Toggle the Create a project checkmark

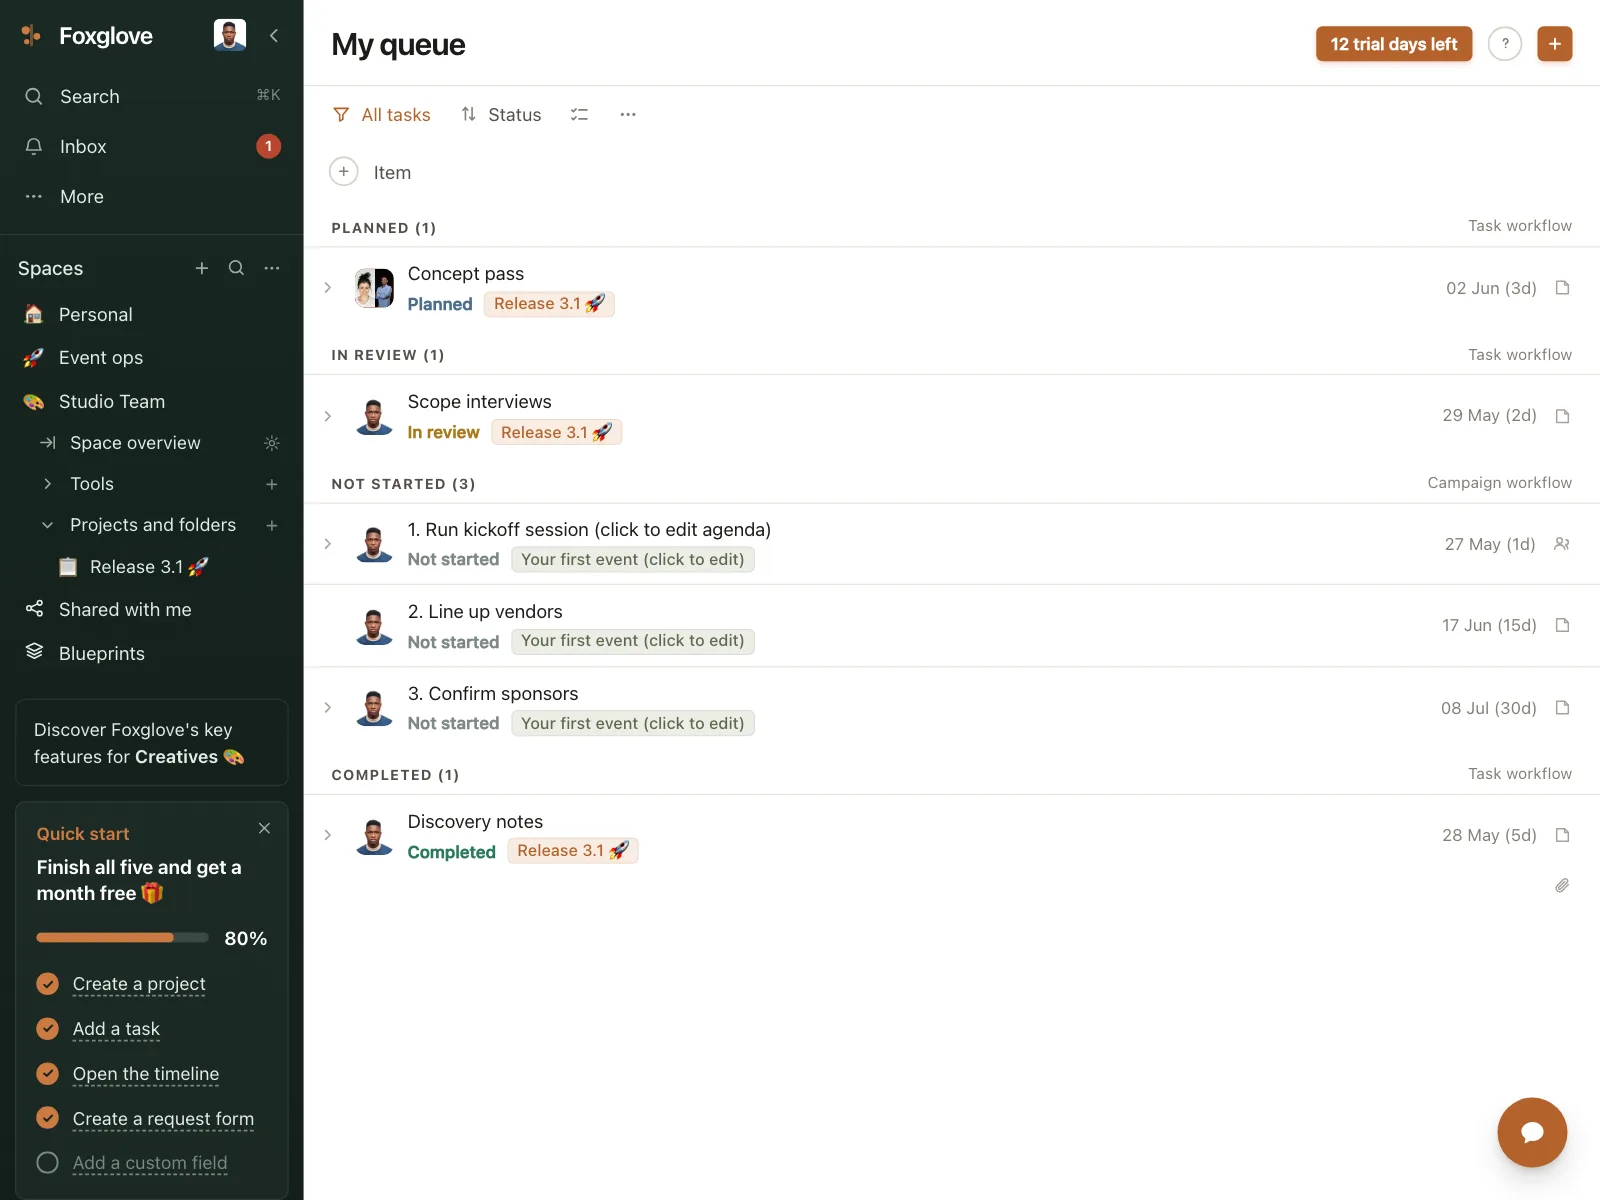pyautogui.click(x=47, y=984)
